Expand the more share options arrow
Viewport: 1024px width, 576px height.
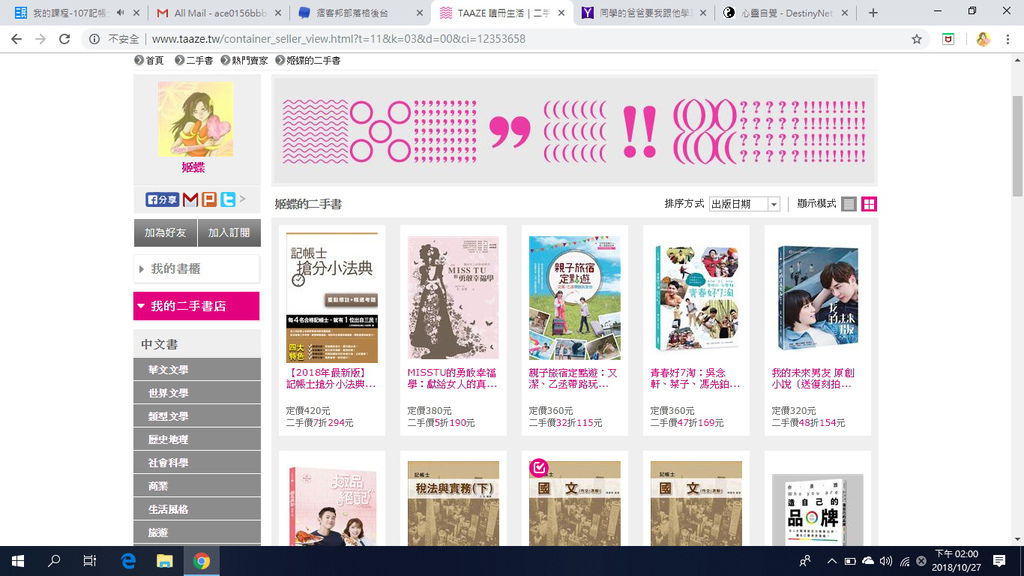242,199
